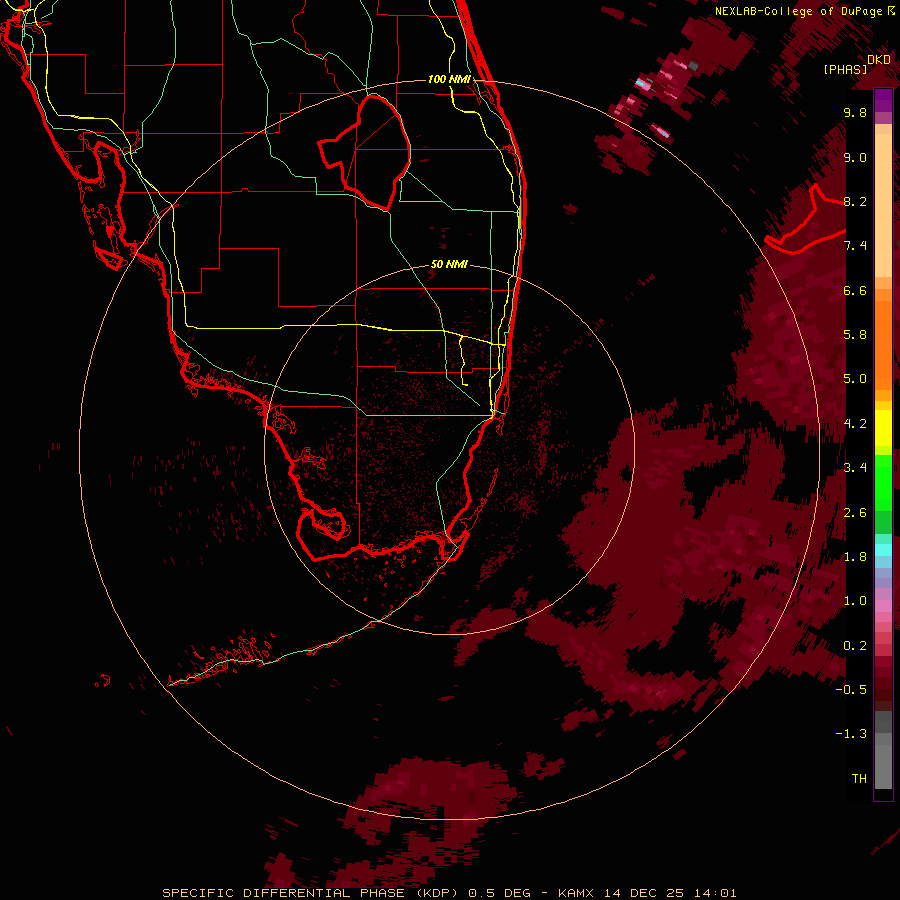The image size is (900, 900).
Task: Pick the gray band on the color bar
Action: (x=883, y=752)
